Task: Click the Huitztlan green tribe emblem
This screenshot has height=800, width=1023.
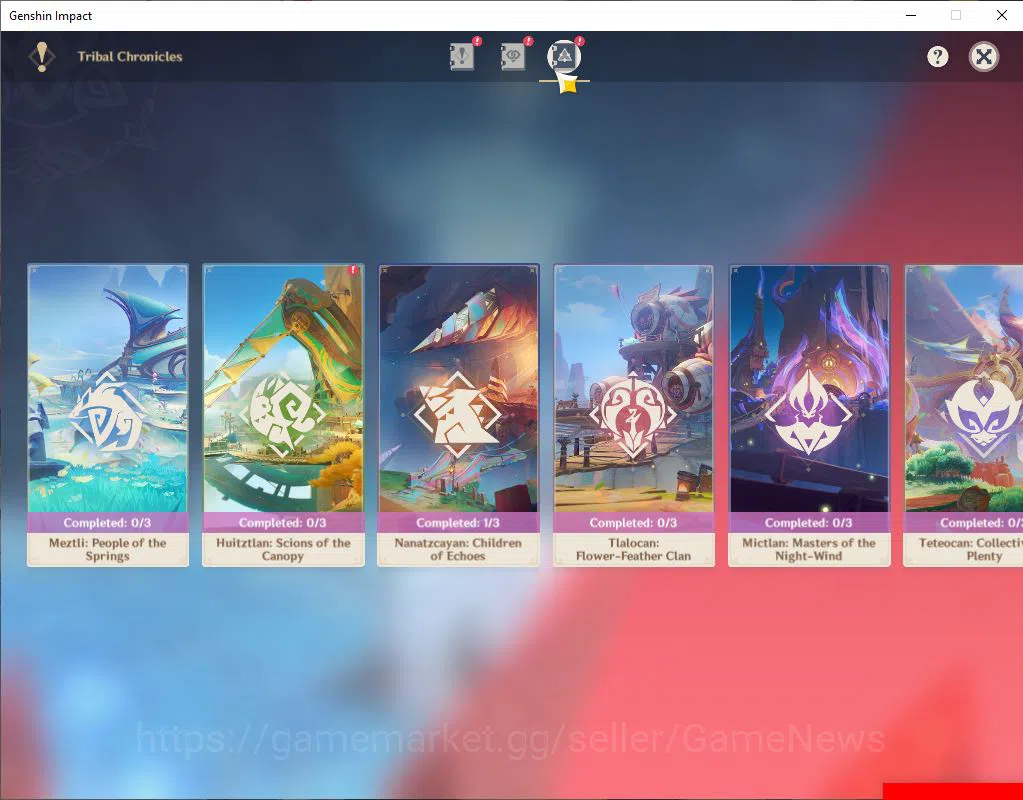Action: pos(282,414)
